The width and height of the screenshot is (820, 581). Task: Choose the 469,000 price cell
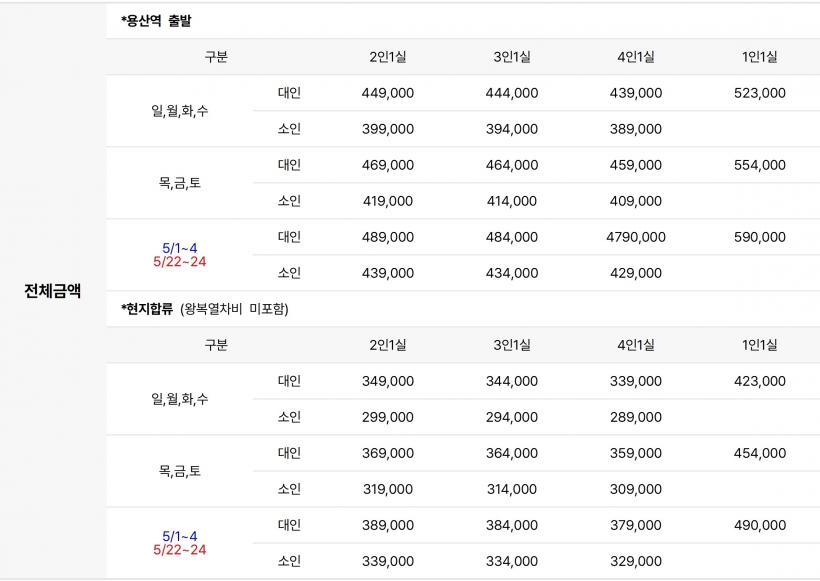pyautogui.click(x=387, y=165)
